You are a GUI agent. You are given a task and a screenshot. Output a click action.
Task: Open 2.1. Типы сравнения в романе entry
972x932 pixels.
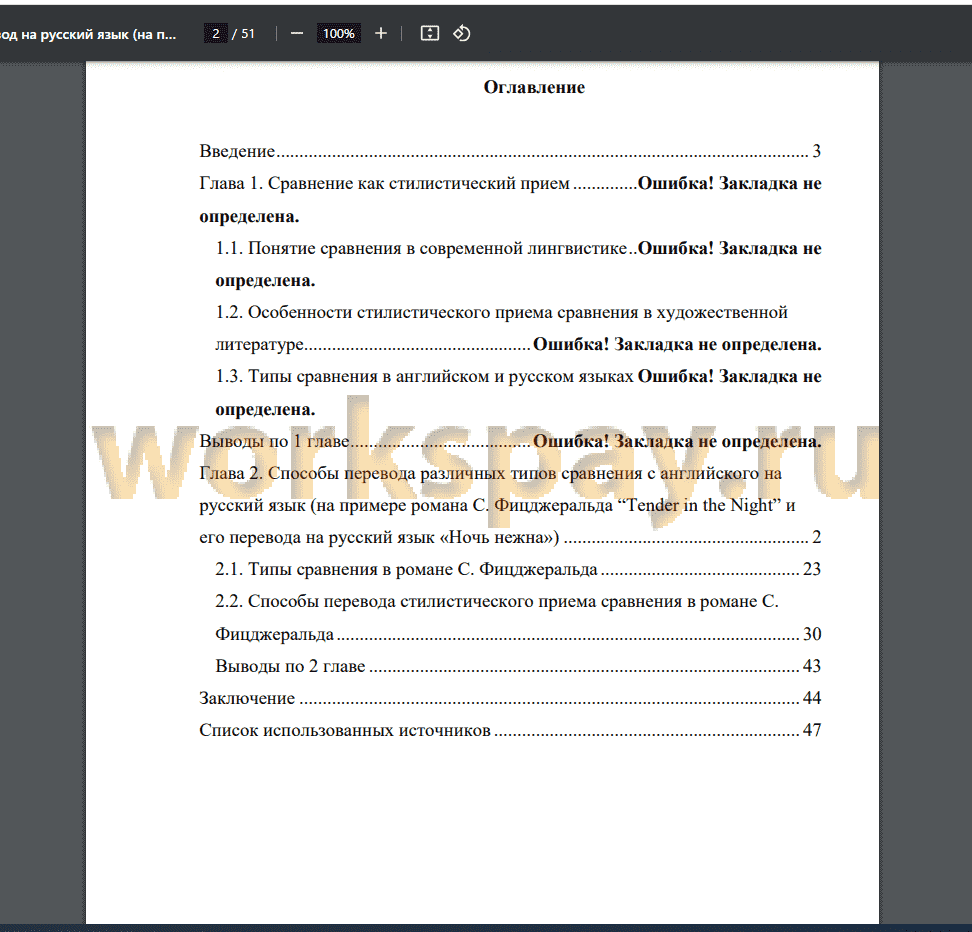518,569
